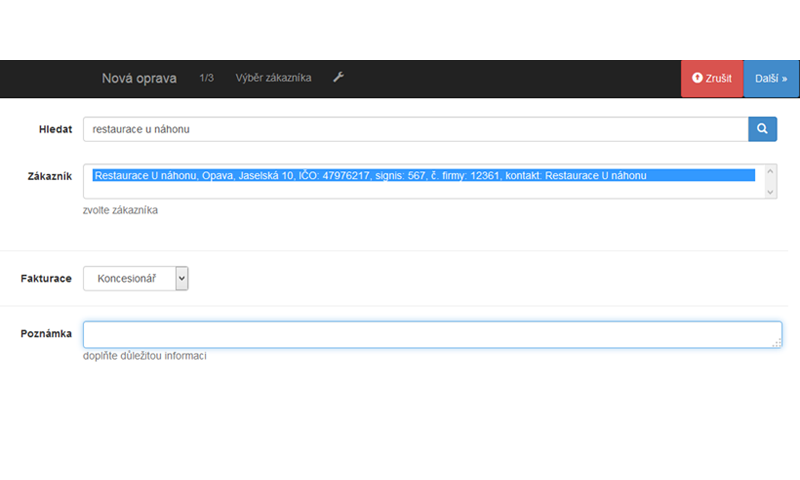Click the "zvolte zákazníka" hint text
The height and width of the screenshot is (480, 800).
click(120, 211)
